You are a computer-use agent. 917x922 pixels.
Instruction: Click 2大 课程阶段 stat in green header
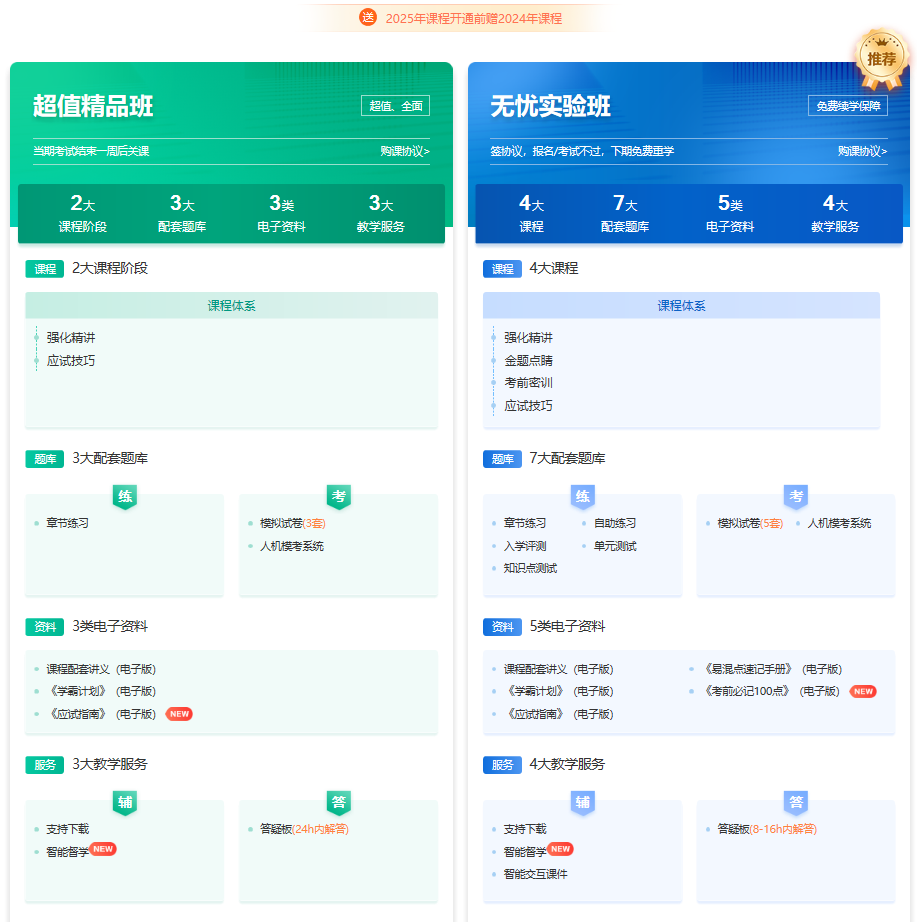pos(82,213)
